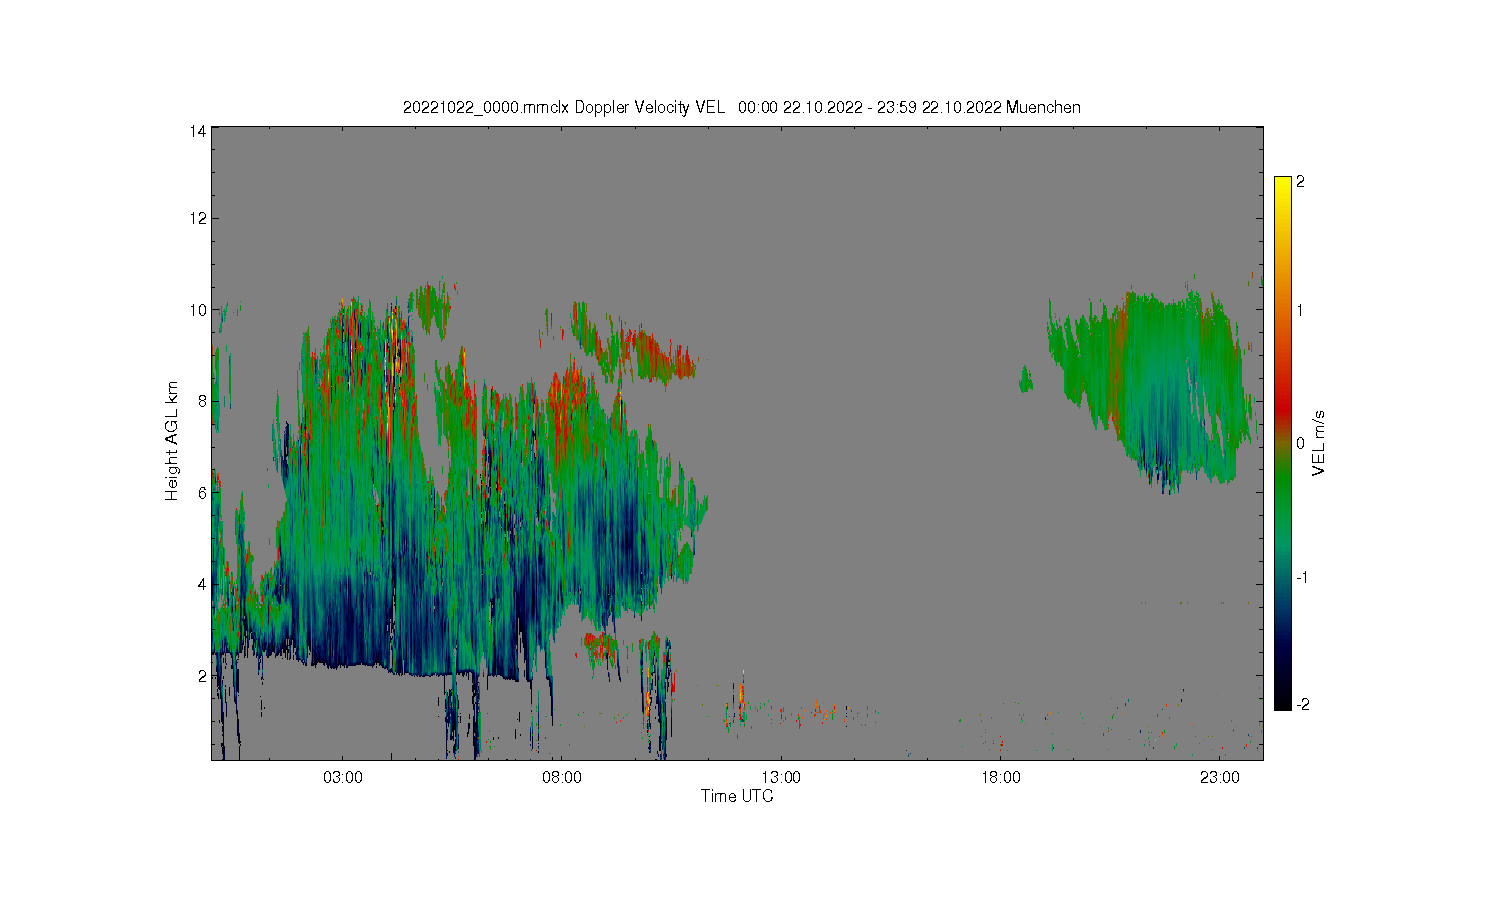Click the yellow top of the colorbar

click(x=1283, y=186)
